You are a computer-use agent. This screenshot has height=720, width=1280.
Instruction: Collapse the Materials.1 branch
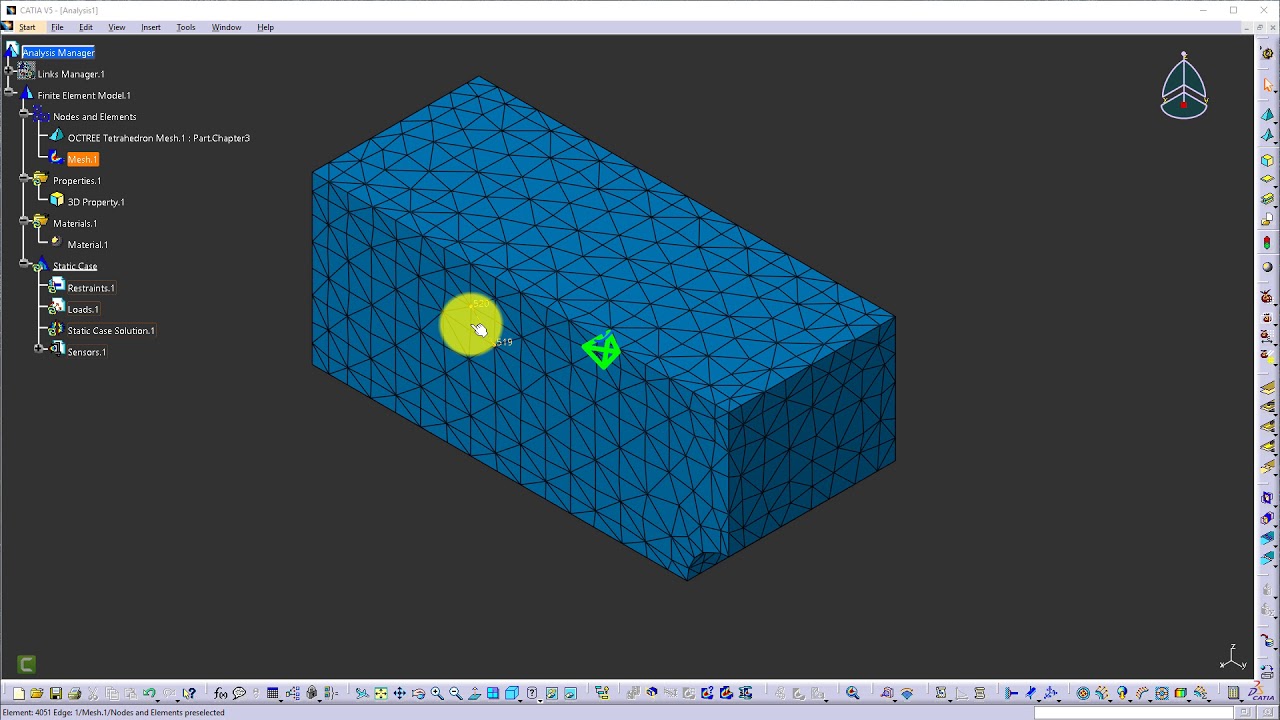coord(24,220)
